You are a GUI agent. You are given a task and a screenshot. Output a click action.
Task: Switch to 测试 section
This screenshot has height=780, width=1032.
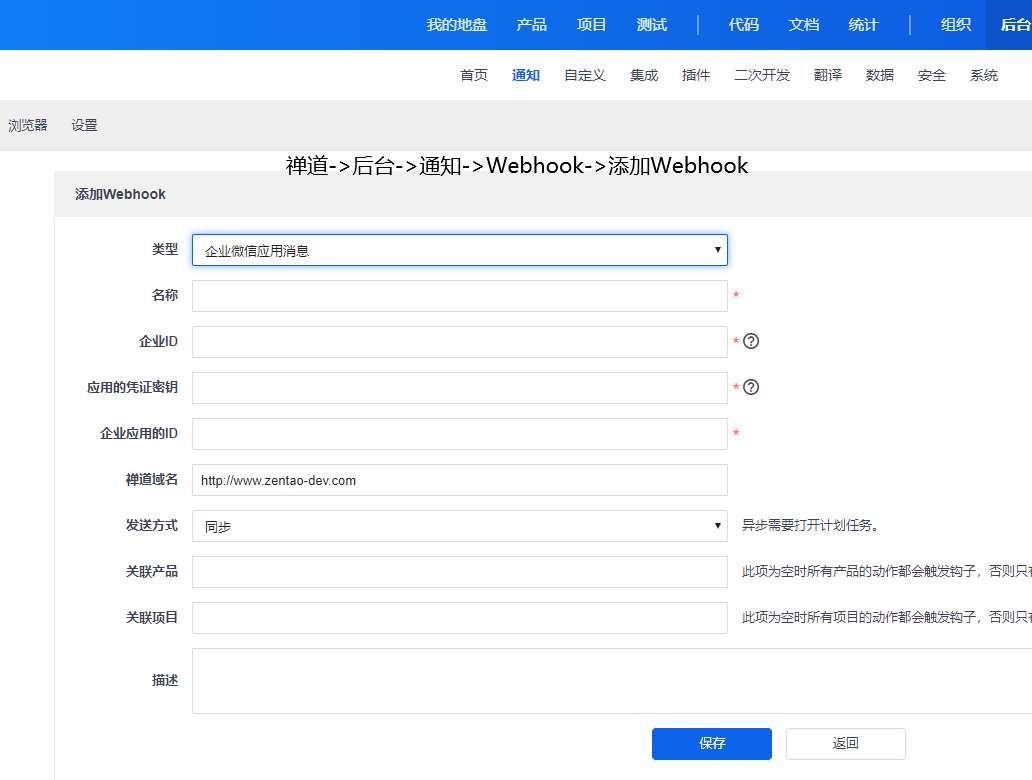tap(651, 25)
